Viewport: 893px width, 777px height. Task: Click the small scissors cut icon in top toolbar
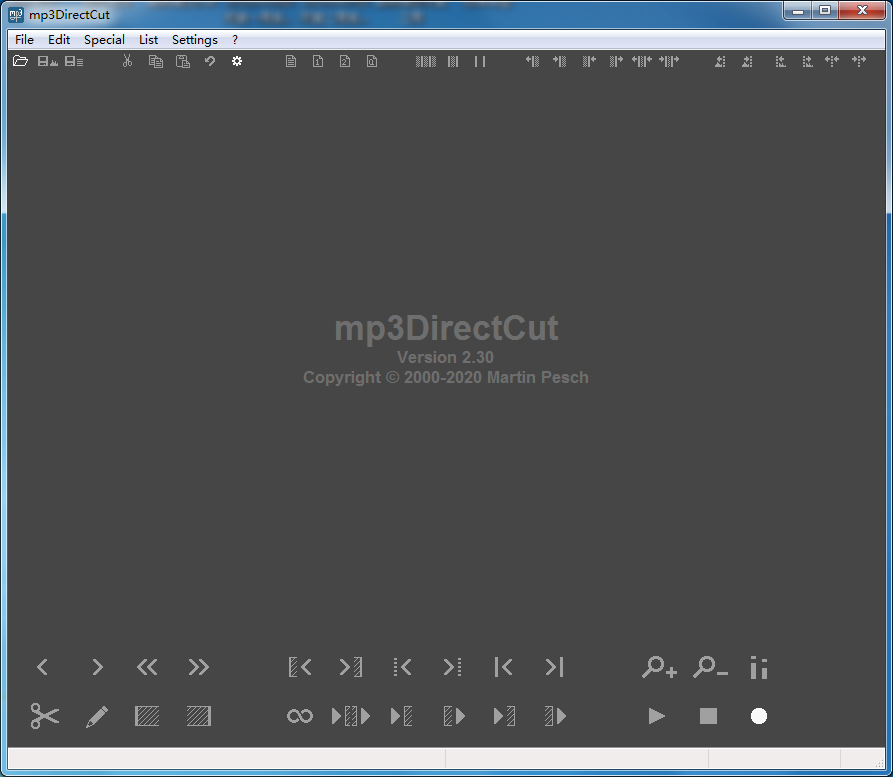click(128, 61)
